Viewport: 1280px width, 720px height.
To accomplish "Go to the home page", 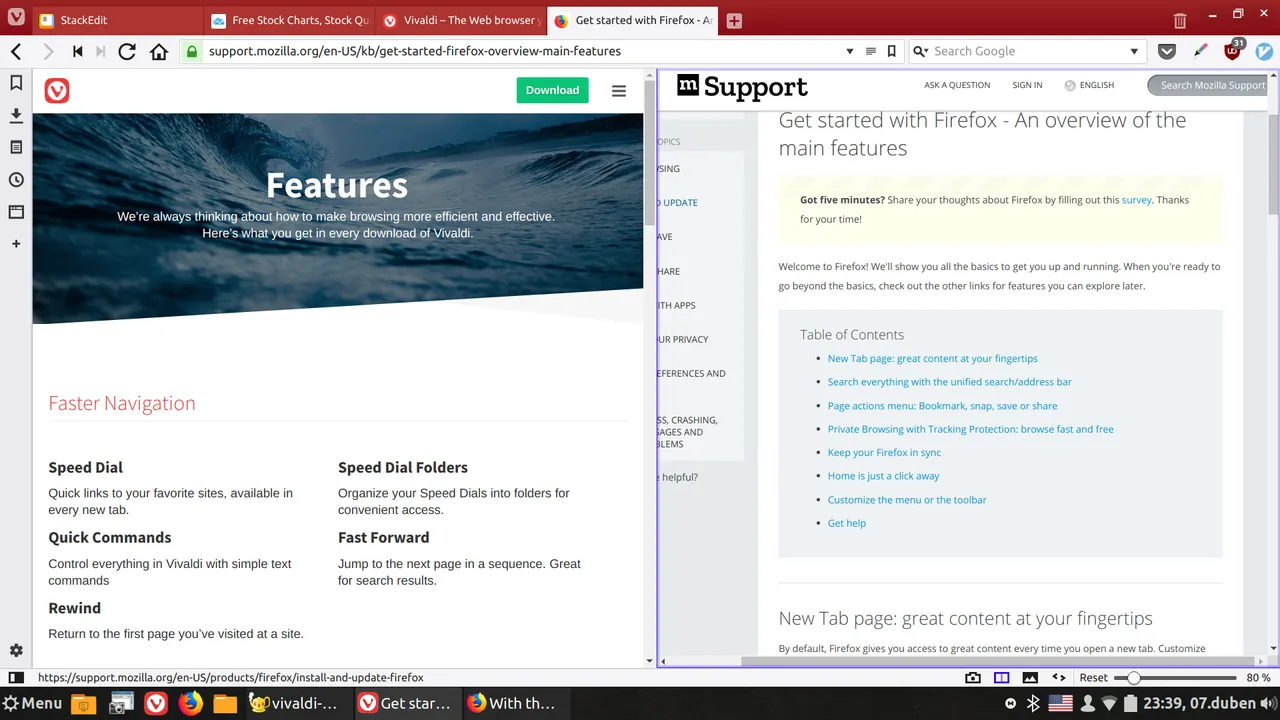I will (158, 51).
